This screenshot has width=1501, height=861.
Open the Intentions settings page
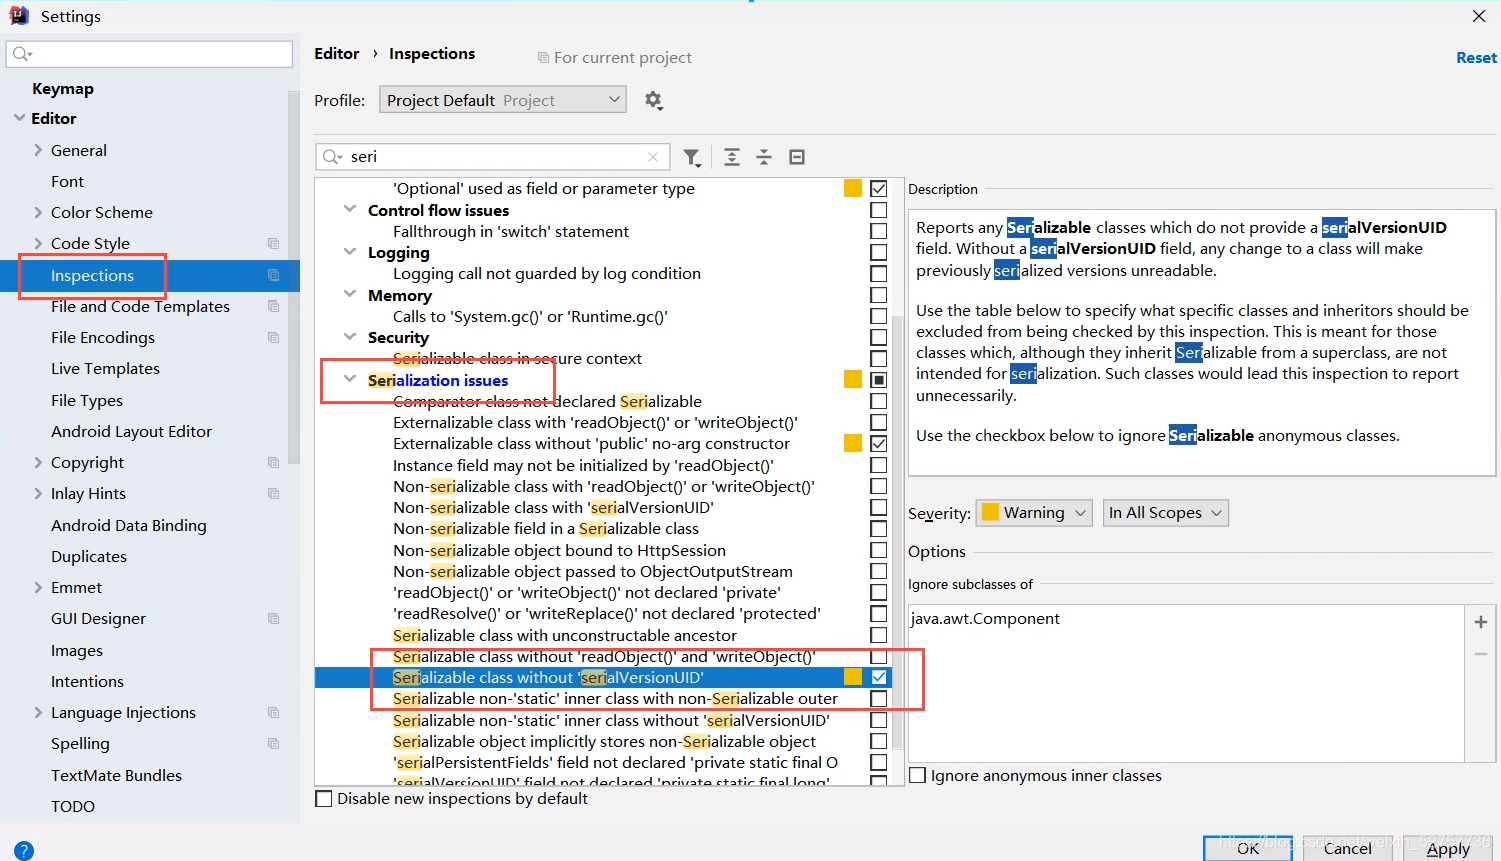87,681
